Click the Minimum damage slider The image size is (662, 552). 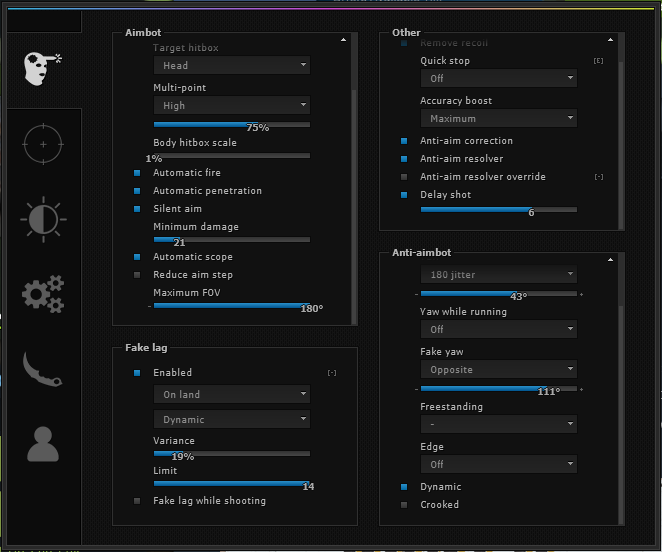[231, 240]
